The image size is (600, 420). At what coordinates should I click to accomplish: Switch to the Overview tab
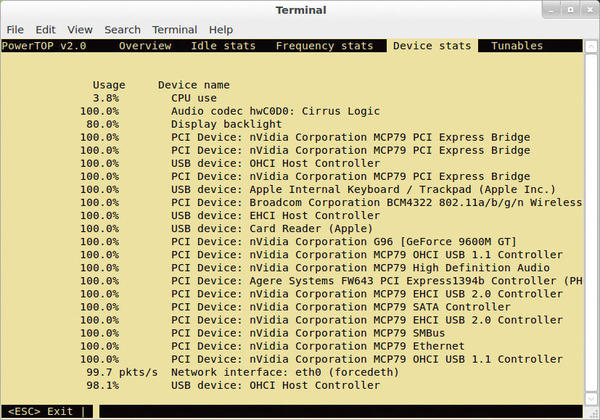point(145,46)
